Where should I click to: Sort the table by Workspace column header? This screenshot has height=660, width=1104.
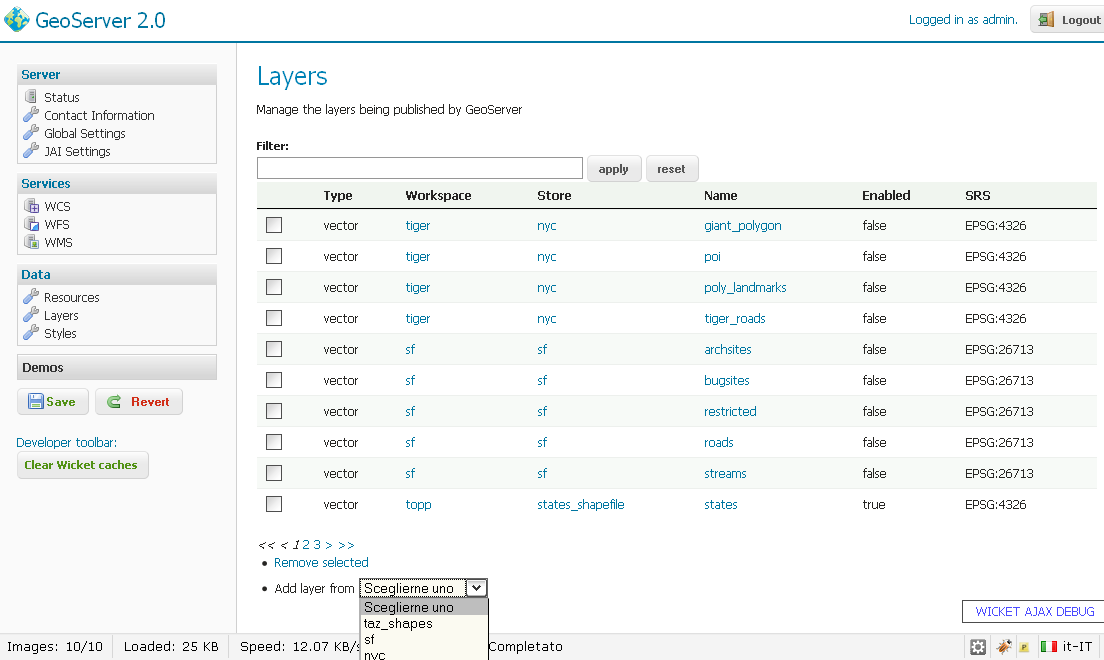point(438,195)
